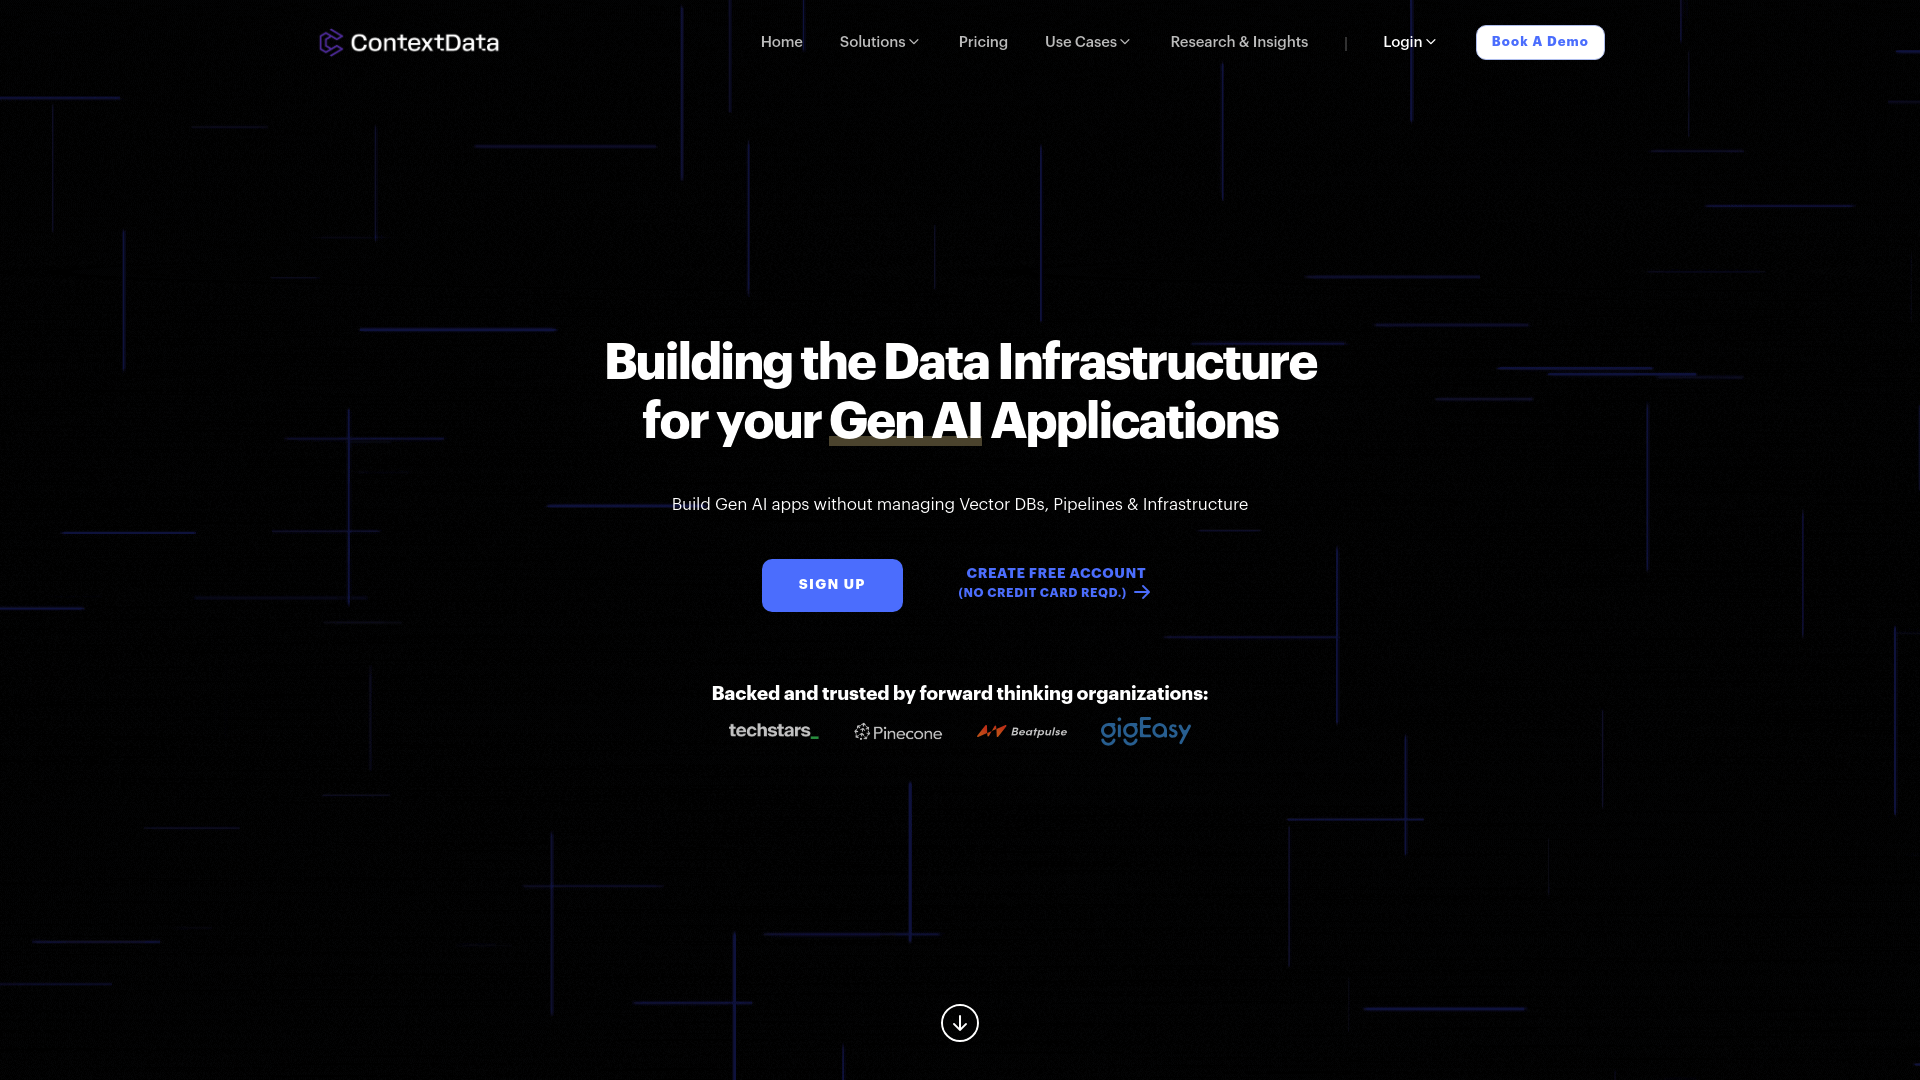1920x1080 pixels.
Task: Expand the Use Cases menu
Action: (x=1088, y=42)
